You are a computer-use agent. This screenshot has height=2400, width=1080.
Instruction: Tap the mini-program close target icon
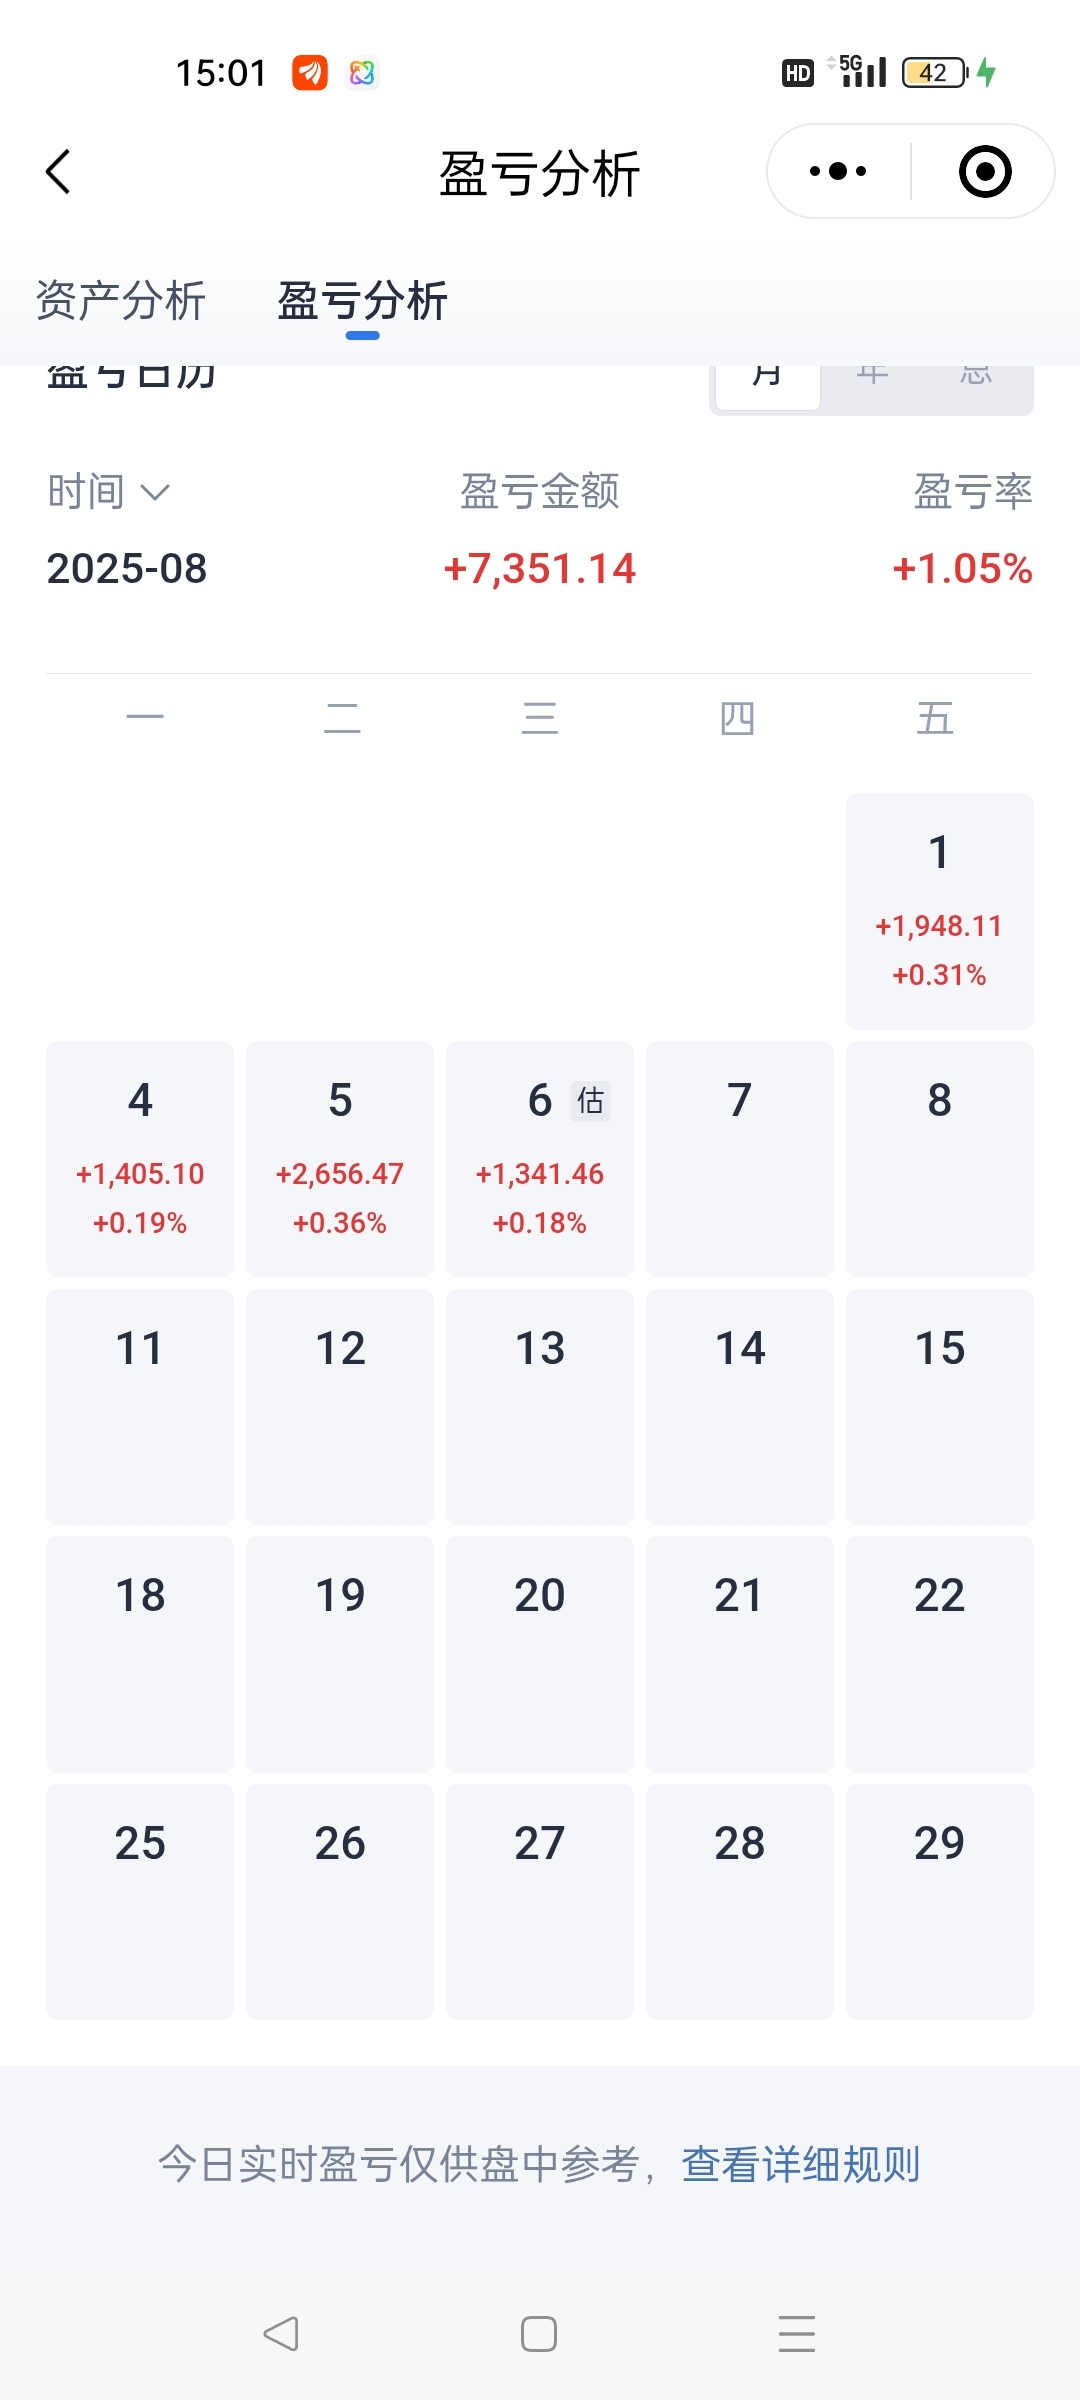click(985, 171)
